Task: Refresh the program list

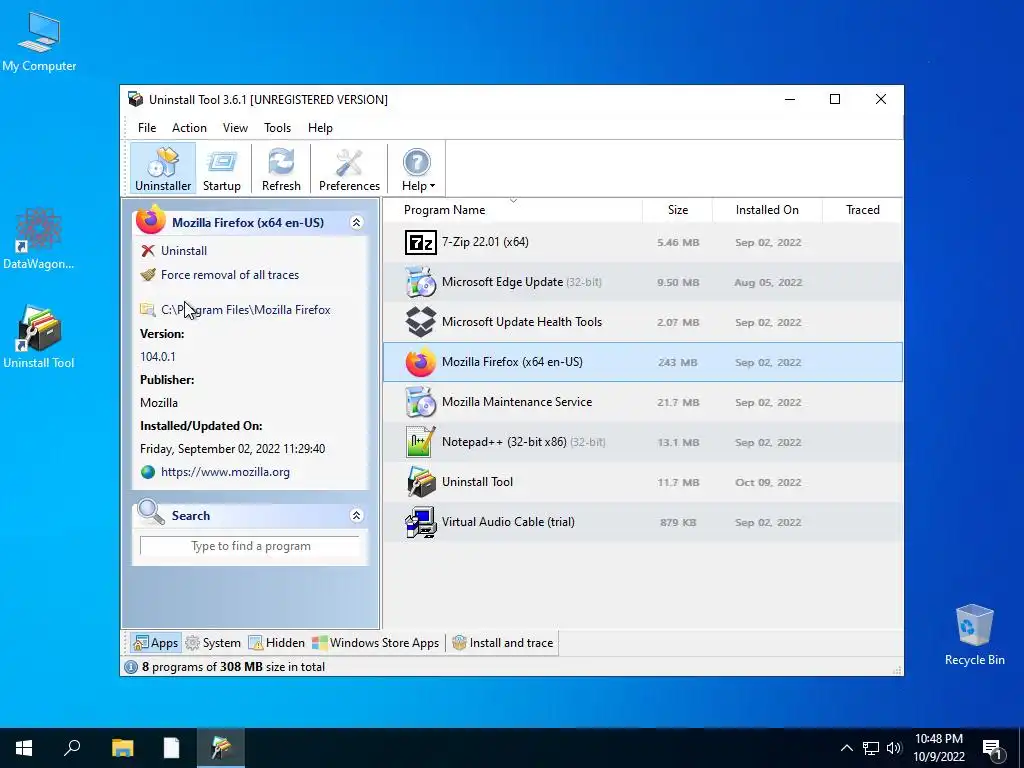Action: click(281, 169)
